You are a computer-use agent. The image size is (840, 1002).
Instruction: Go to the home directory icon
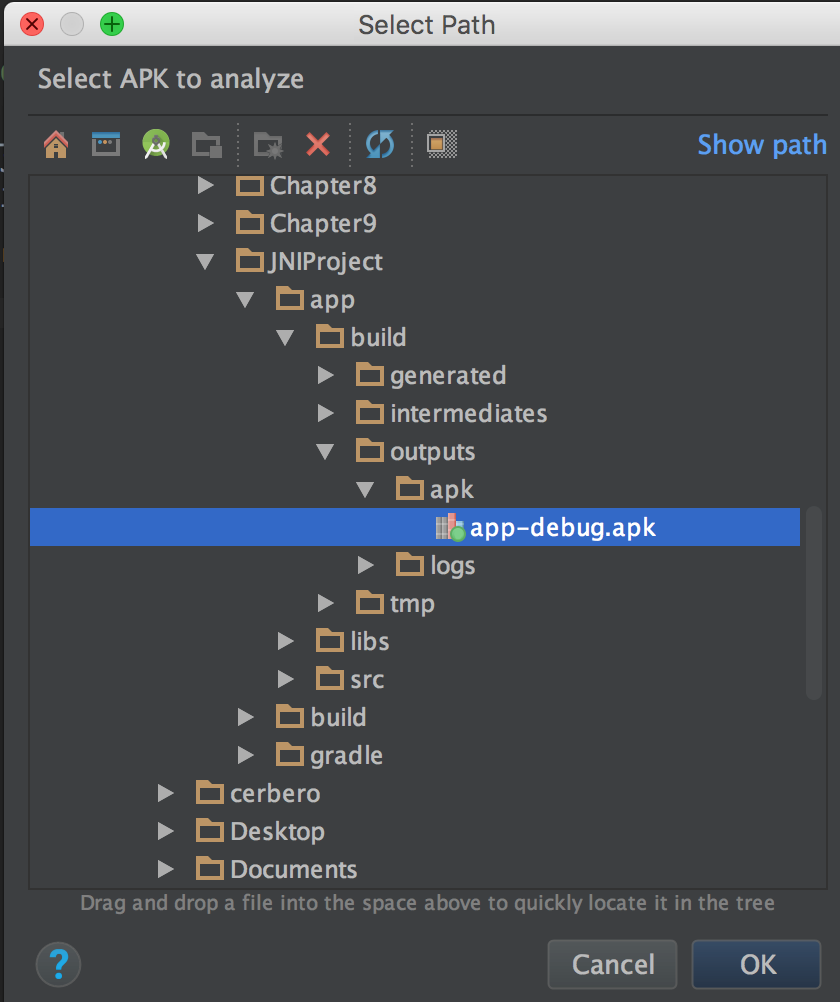coord(56,145)
